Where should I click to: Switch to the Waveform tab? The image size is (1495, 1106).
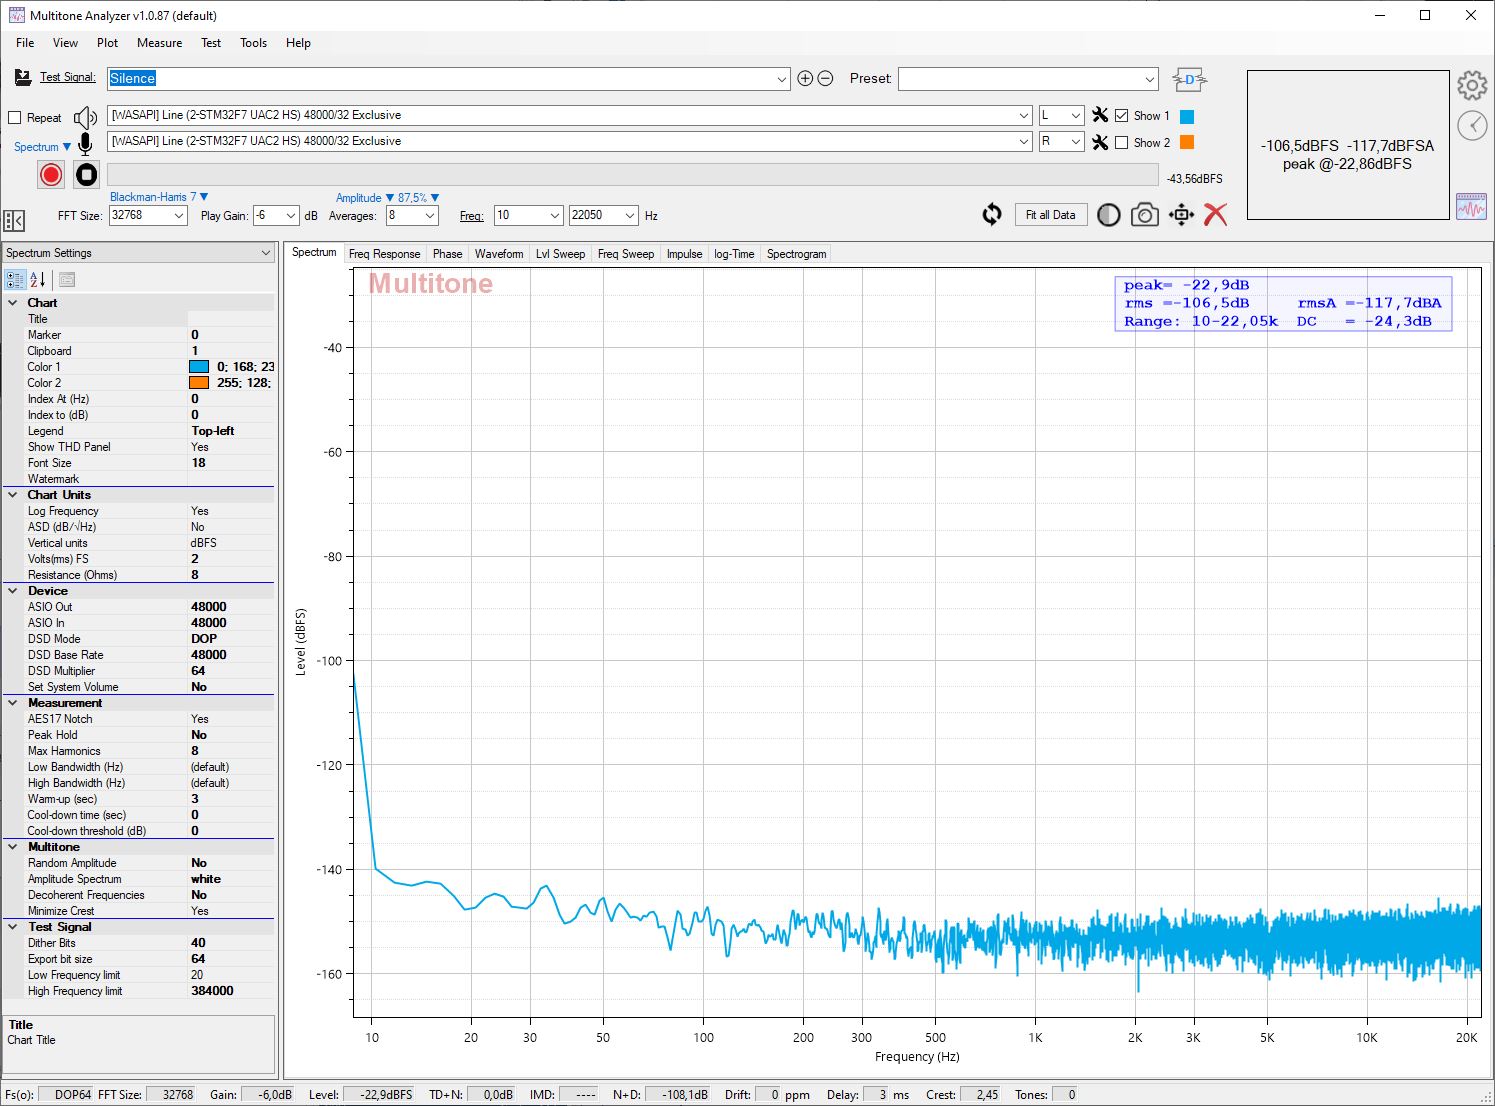tap(499, 254)
